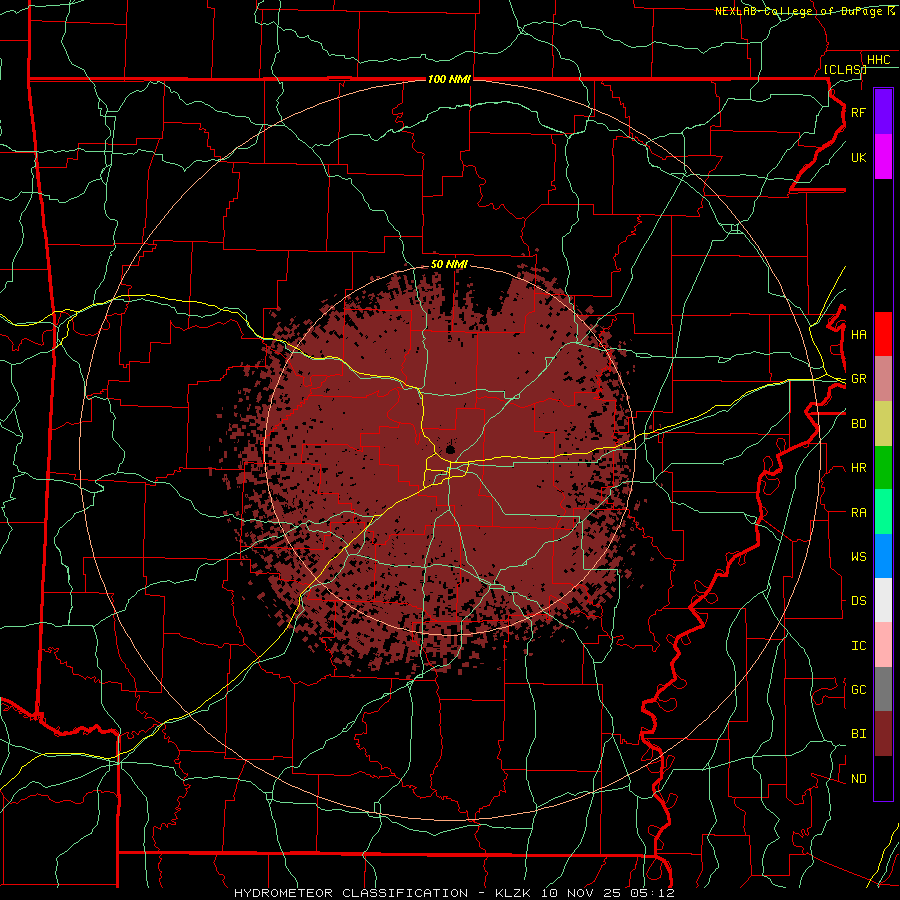
Task: Click the GR legend label
Action: tap(858, 379)
